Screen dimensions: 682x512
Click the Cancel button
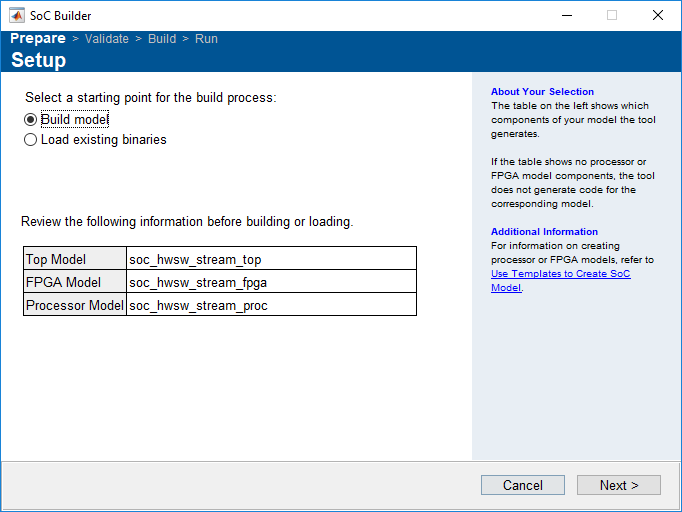tap(523, 485)
